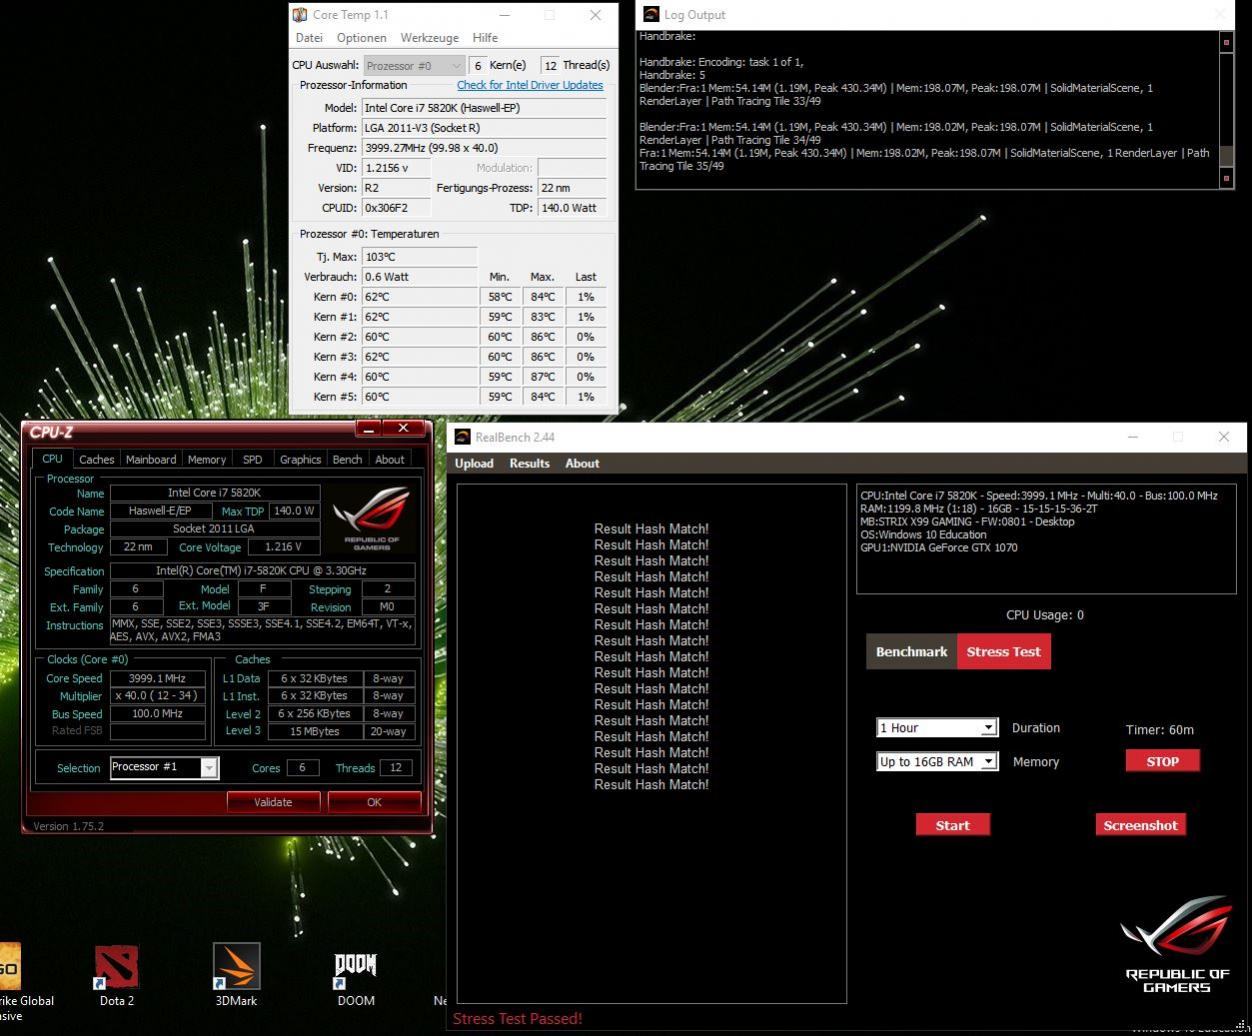Click the Validate button in CPU-Z
The width and height of the screenshot is (1252, 1036).
pyautogui.click(x=273, y=802)
